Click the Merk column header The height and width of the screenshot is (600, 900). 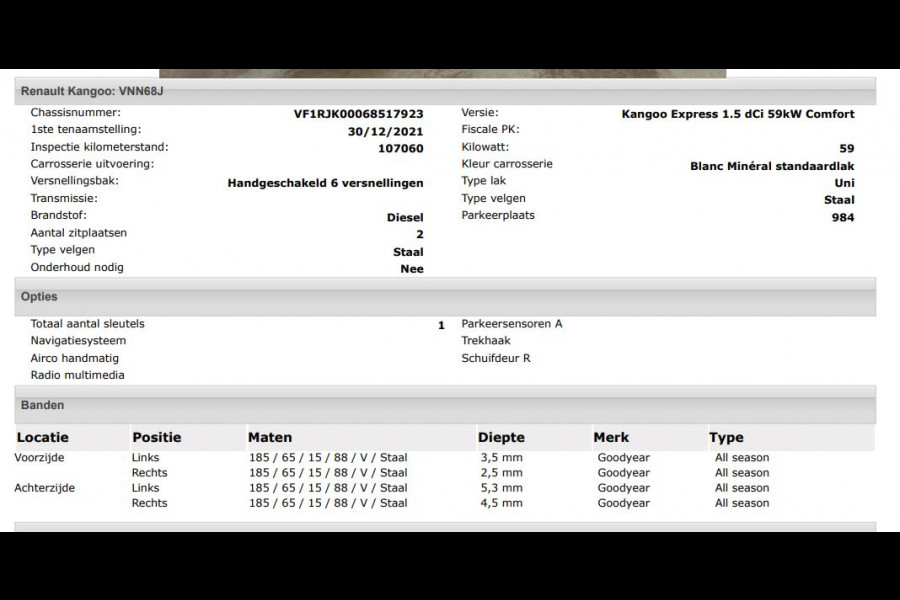(x=611, y=438)
